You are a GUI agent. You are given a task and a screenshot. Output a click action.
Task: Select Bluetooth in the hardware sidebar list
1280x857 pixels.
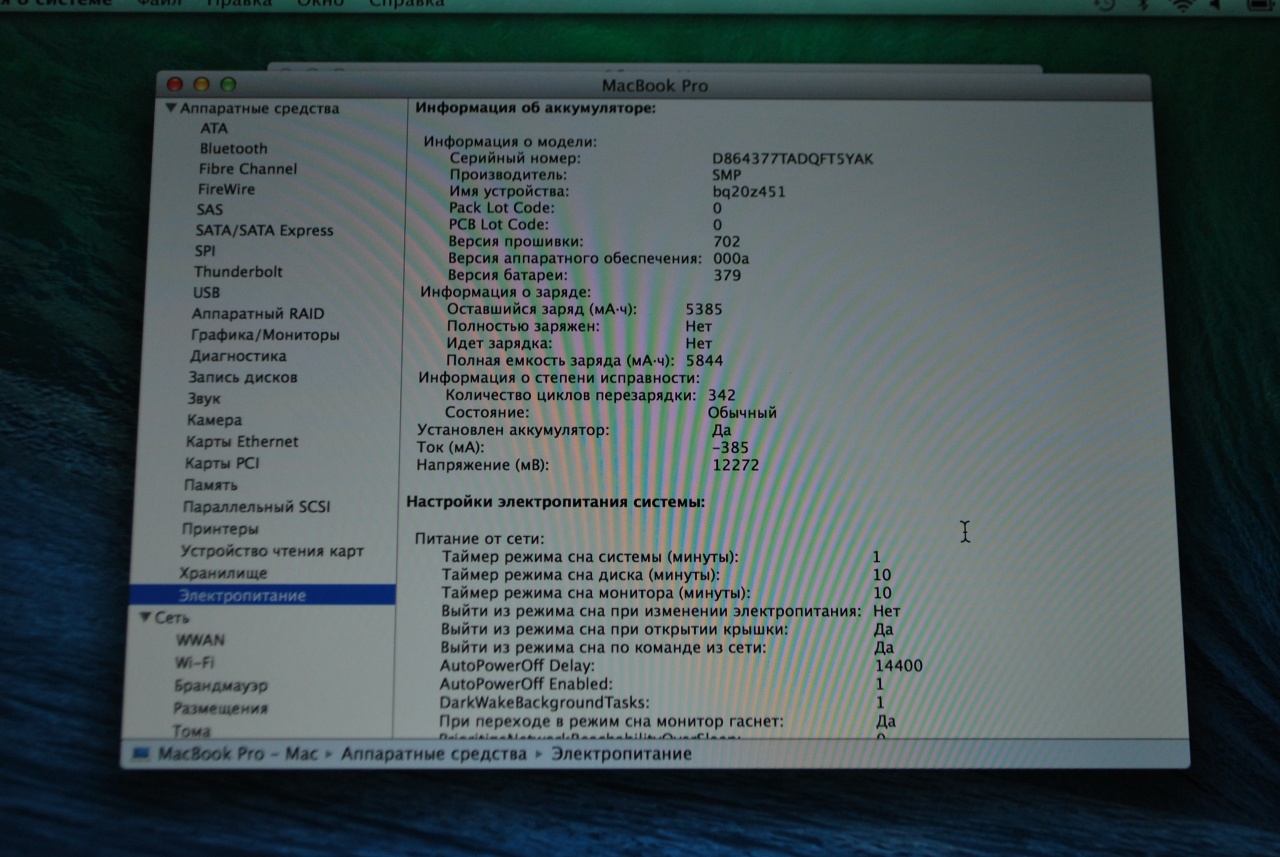[233, 148]
